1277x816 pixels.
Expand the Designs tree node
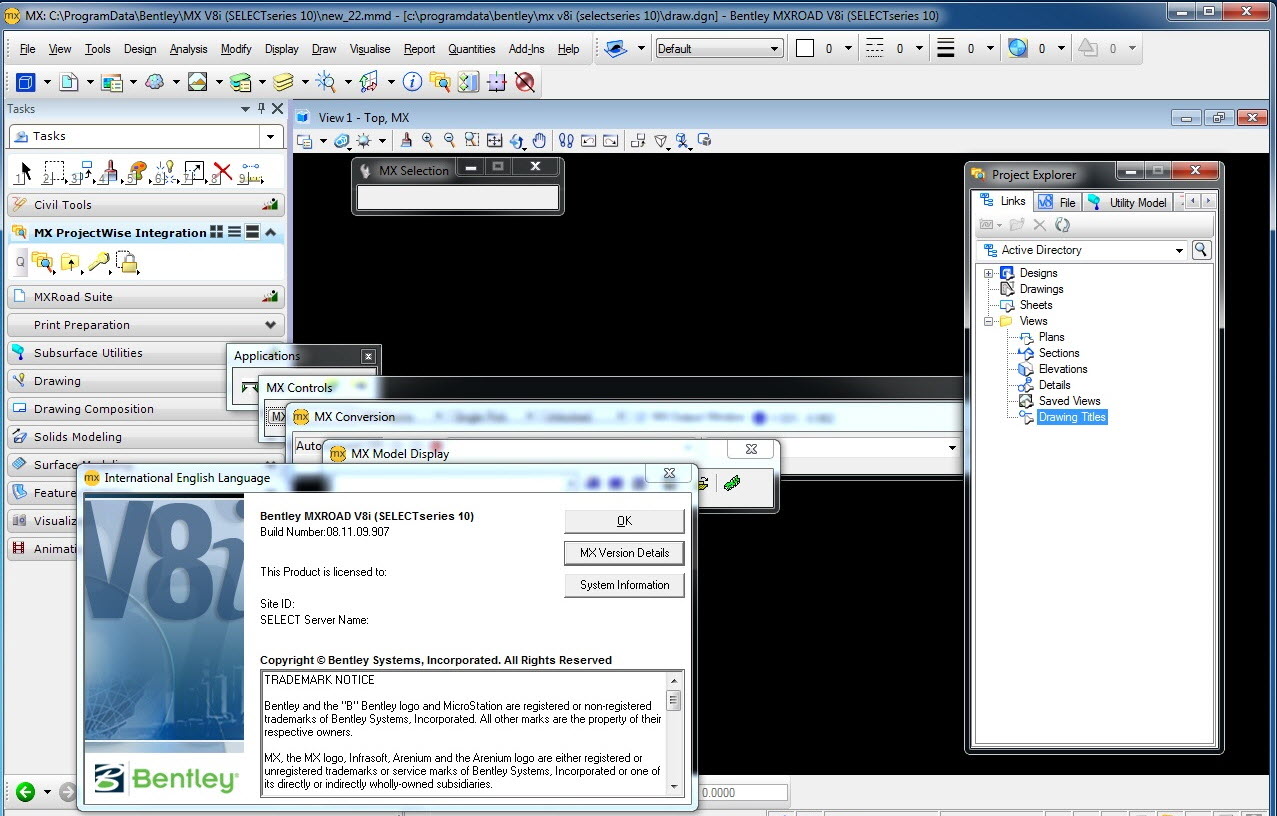click(x=988, y=273)
